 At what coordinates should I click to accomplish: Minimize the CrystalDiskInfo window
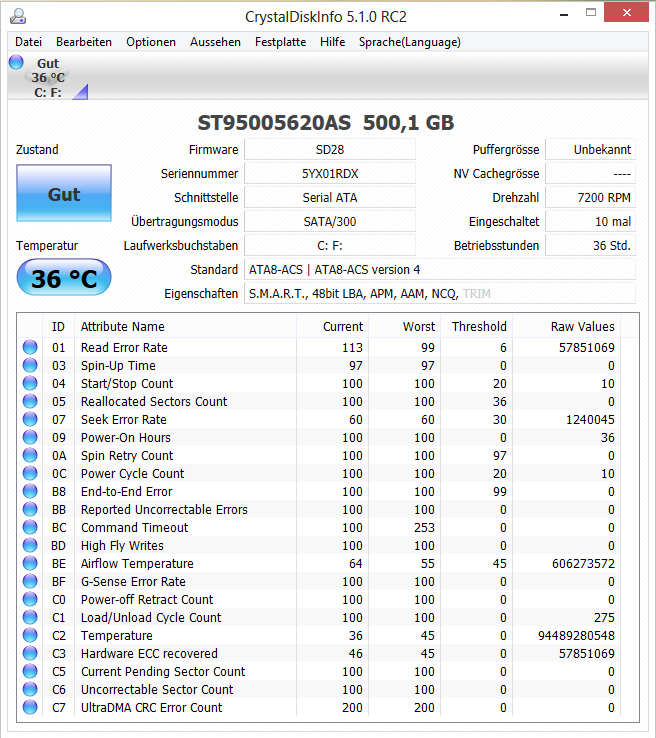coord(564,14)
